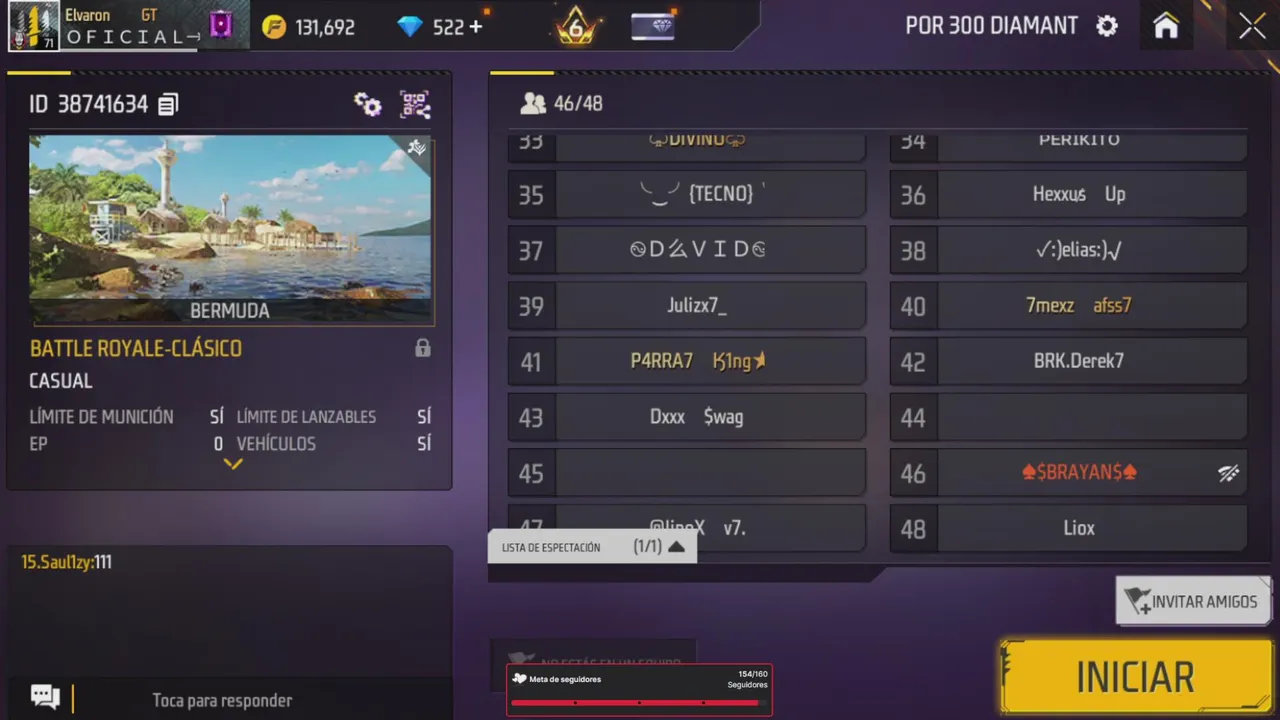The image size is (1280, 720).
Task: Show the room QR code
Action: [x=415, y=104]
